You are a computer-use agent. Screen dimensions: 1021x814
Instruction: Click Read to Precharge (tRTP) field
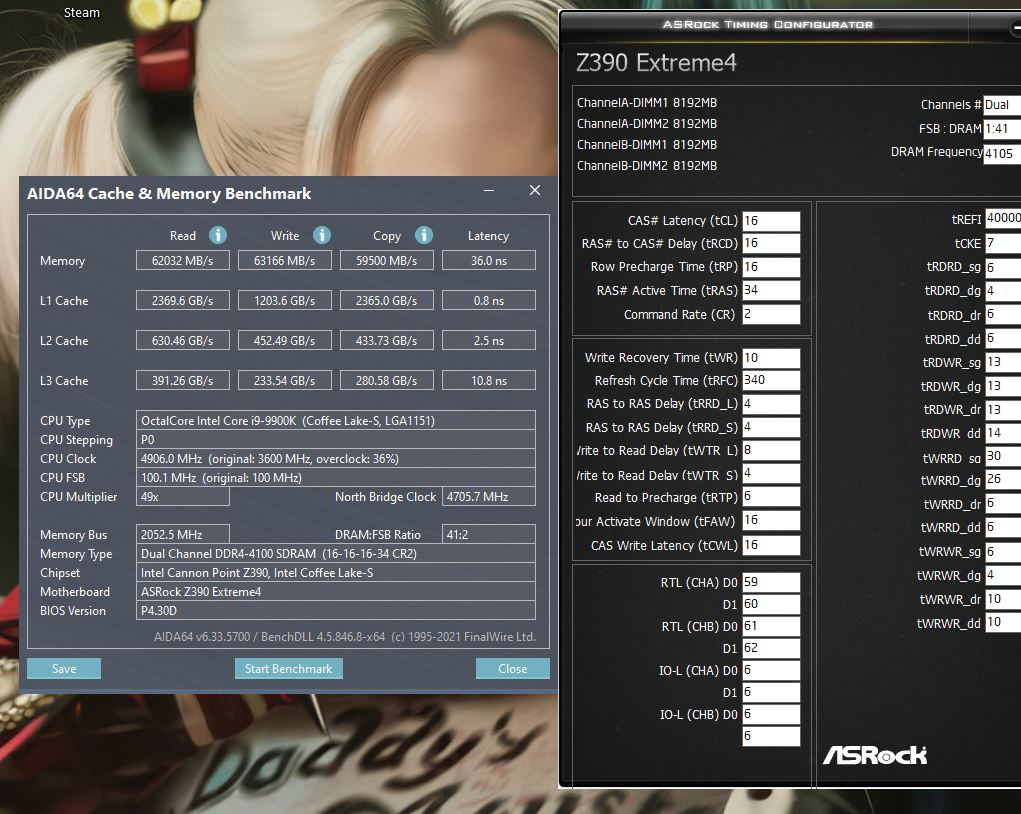(771, 497)
